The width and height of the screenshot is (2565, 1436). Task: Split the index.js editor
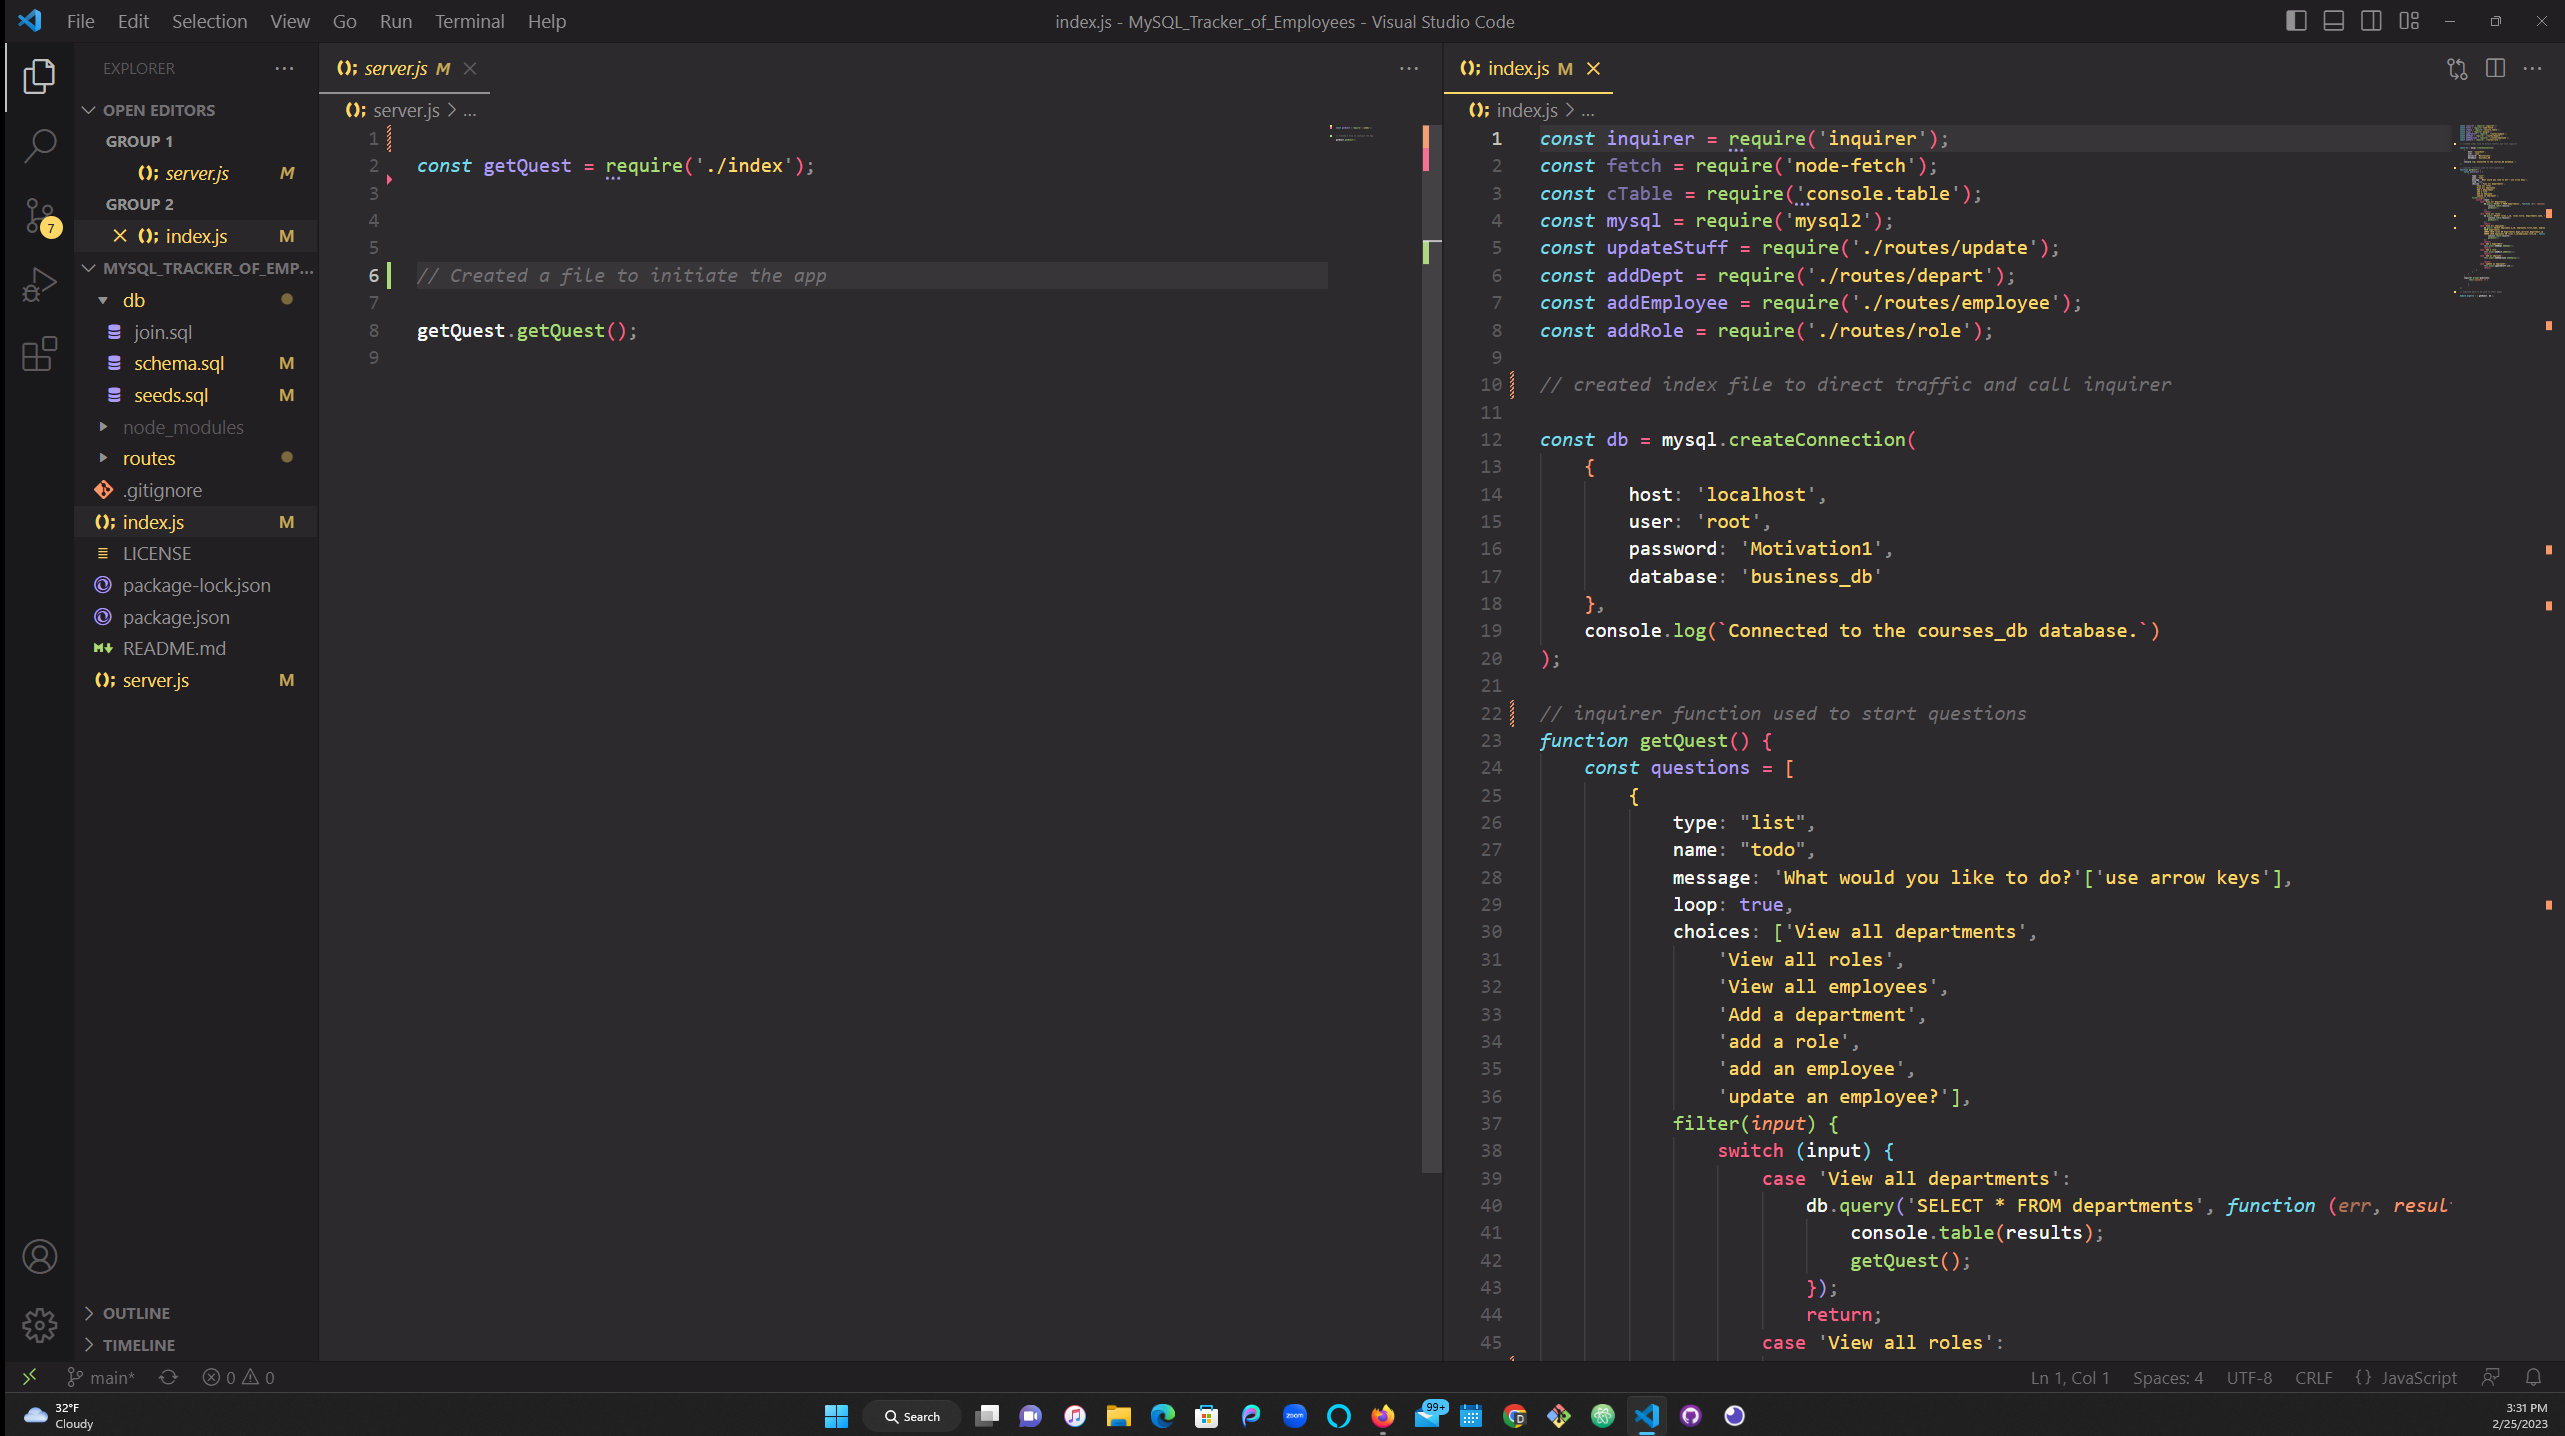point(2496,68)
